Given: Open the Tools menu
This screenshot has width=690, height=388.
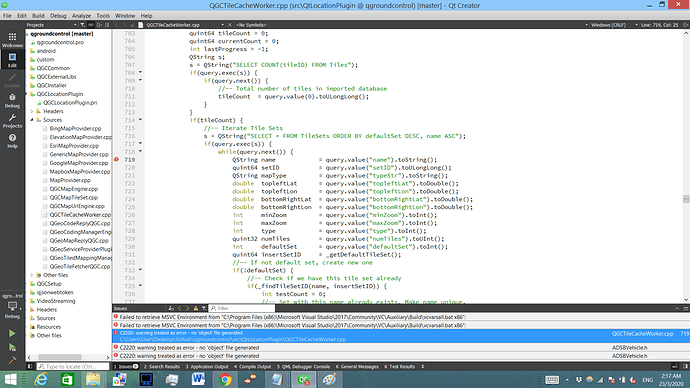Looking at the screenshot, I should 103,15.
